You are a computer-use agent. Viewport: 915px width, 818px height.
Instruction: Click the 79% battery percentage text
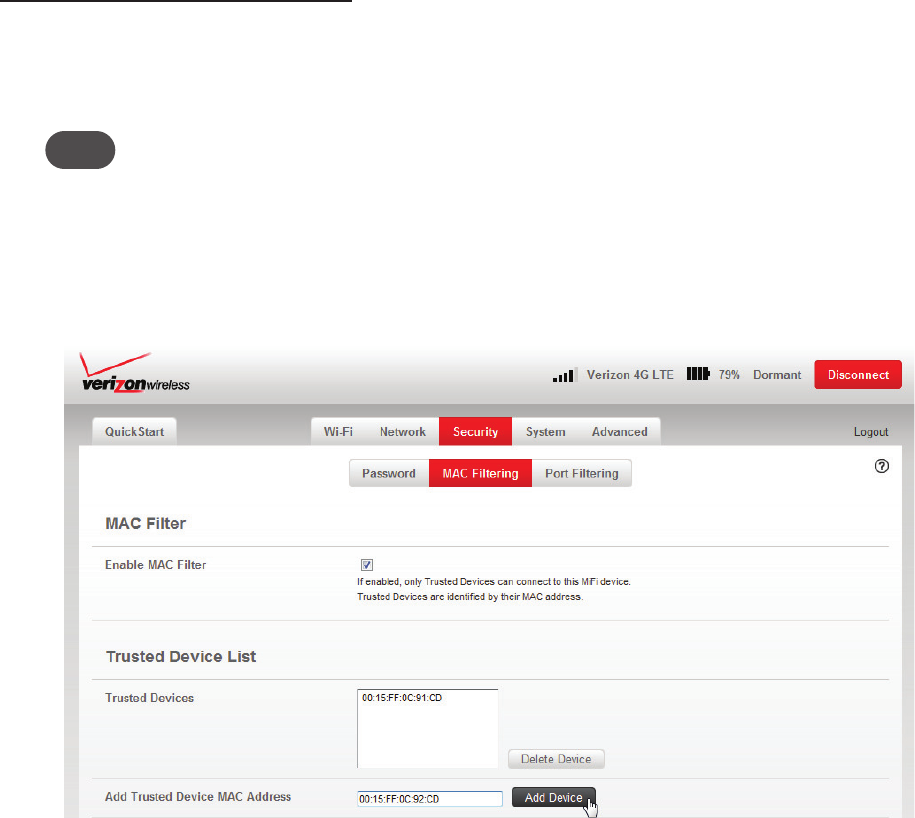729,375
